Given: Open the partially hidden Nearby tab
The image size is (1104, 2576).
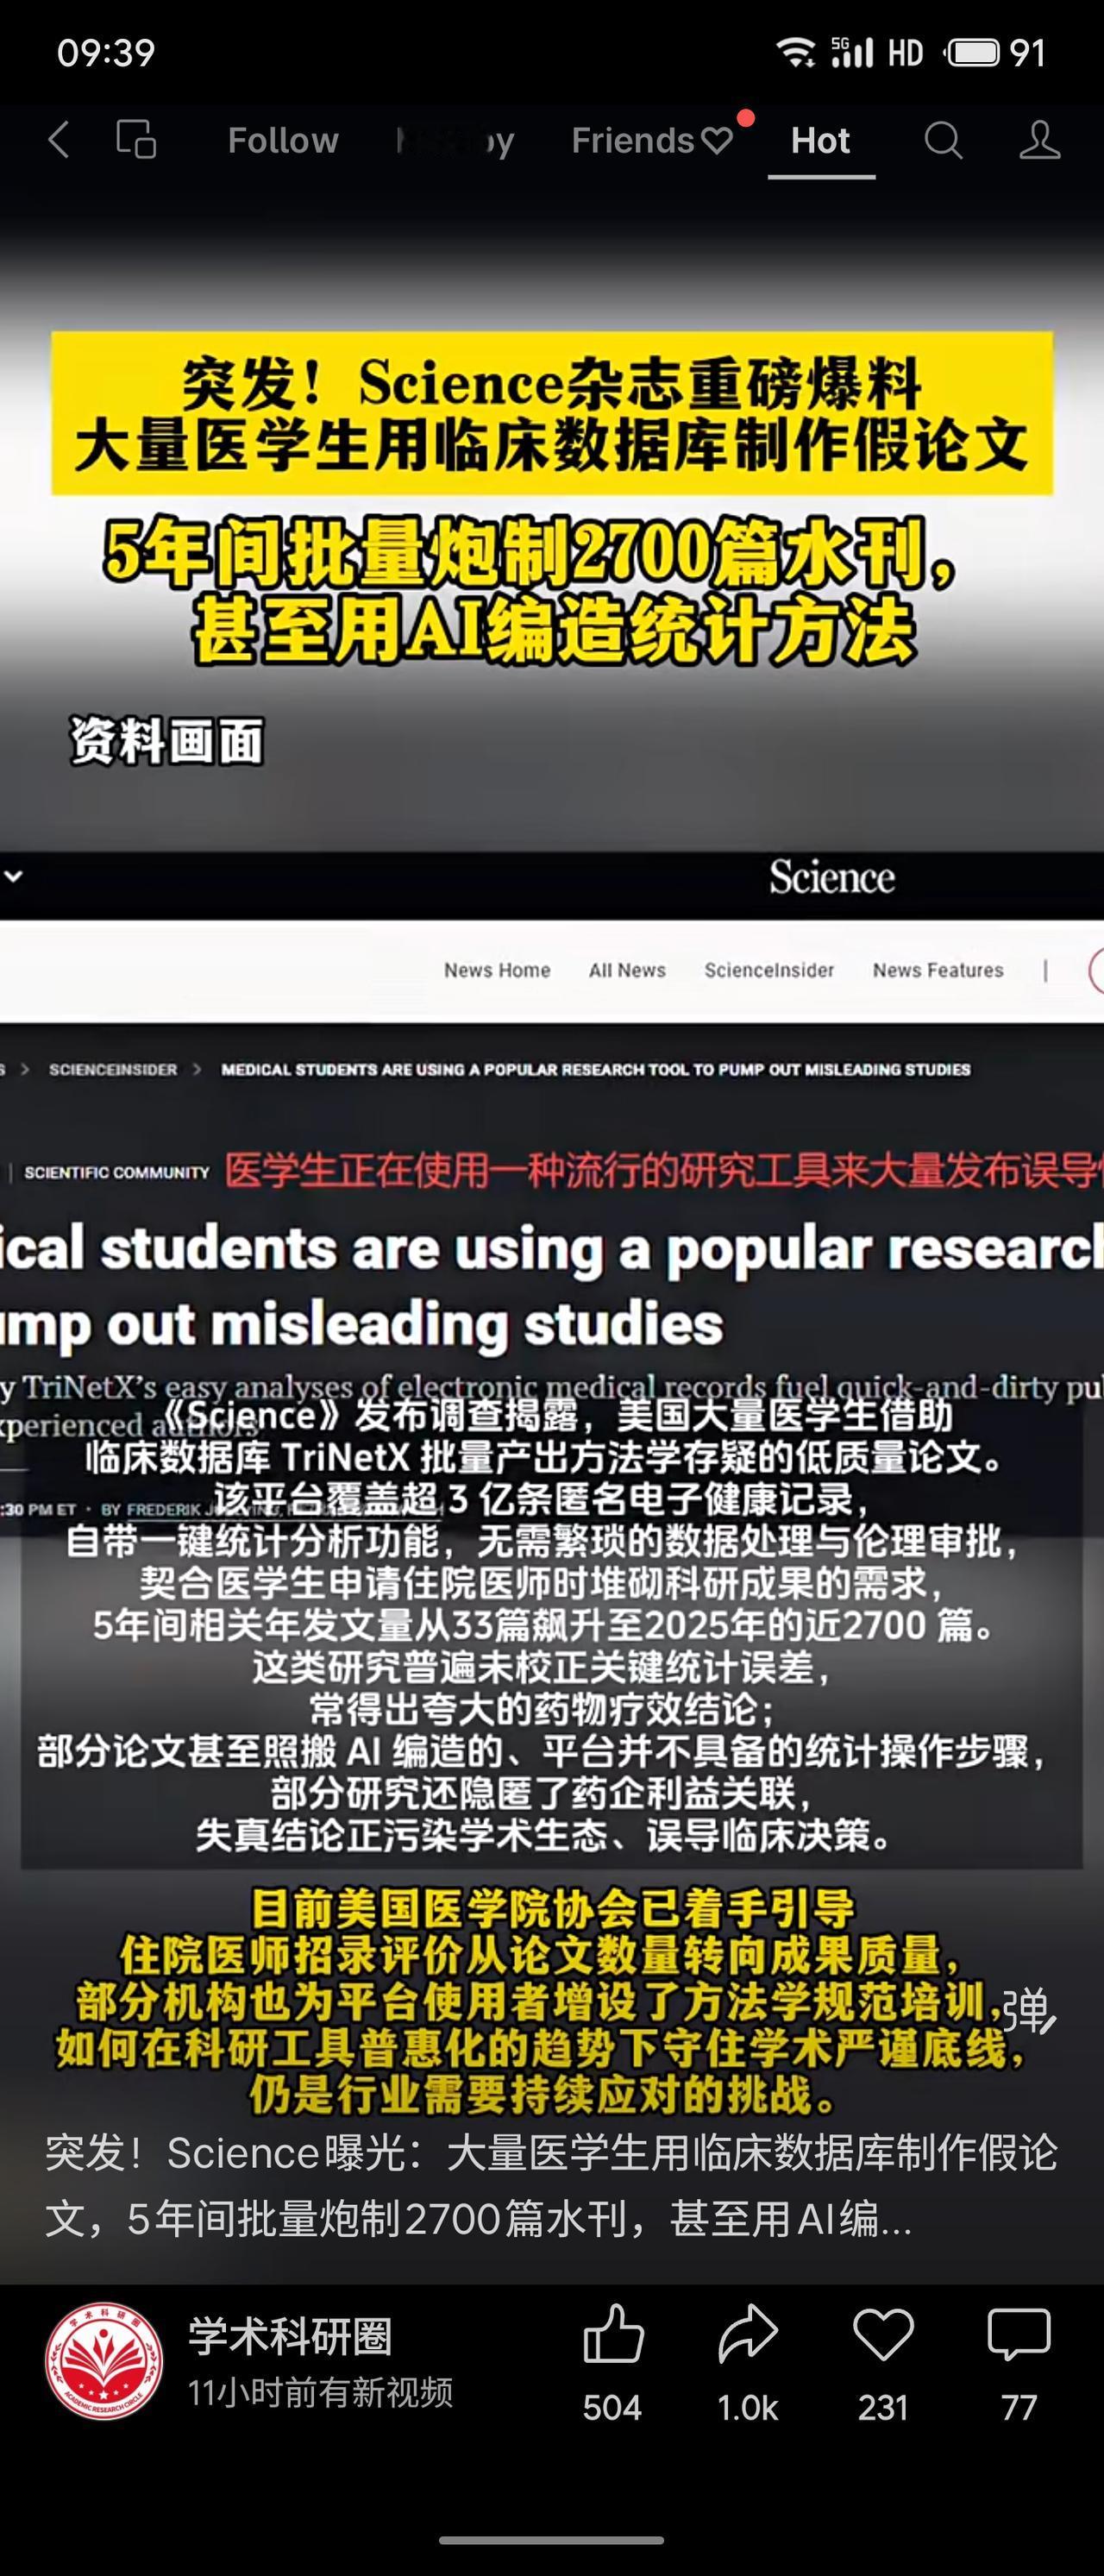Looking at the screenshot, I should coord(455,140).
